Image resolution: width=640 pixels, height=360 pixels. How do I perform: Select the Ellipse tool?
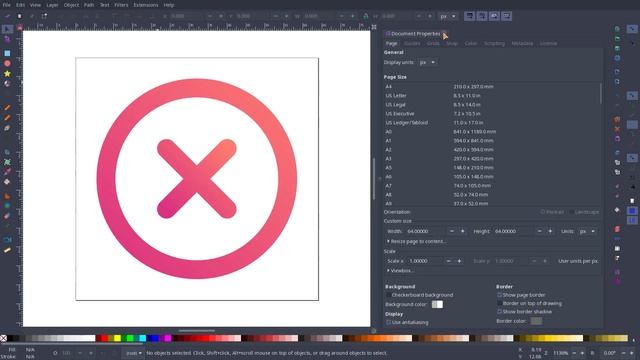pyautogui.click(x=7, y=64)
